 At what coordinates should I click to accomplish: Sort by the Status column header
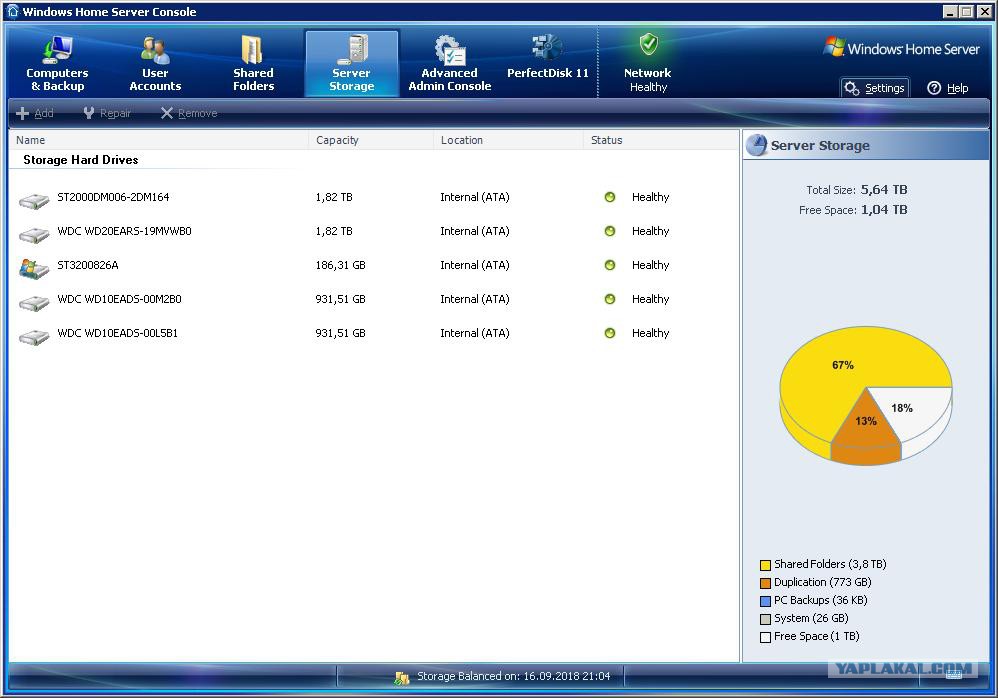[x=660, y=140]
